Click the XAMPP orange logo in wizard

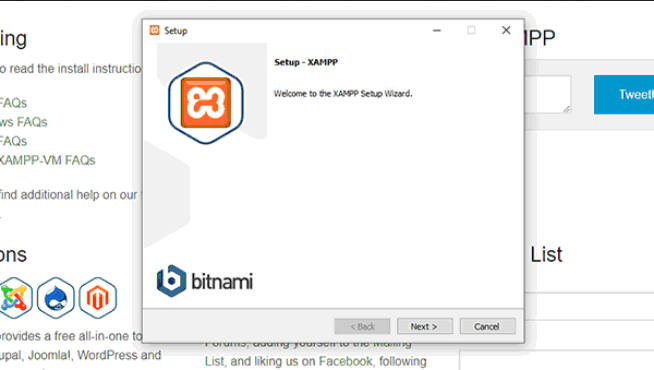click(206, 103)
